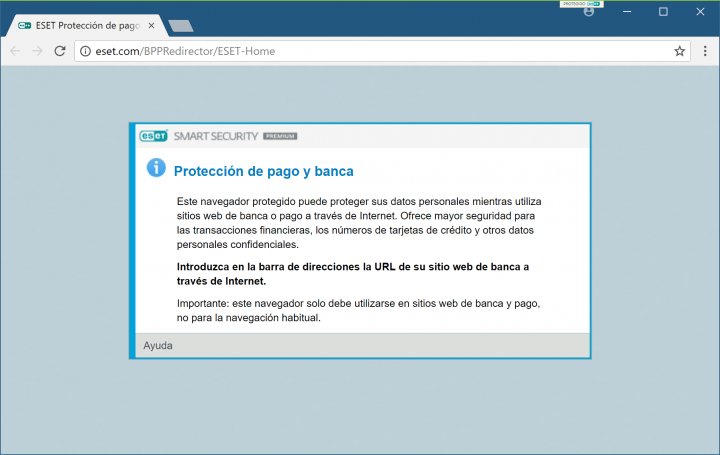This screenshot has width=720, height=455.
Task: Click the address bar URL field
Action: coord(382,51)
